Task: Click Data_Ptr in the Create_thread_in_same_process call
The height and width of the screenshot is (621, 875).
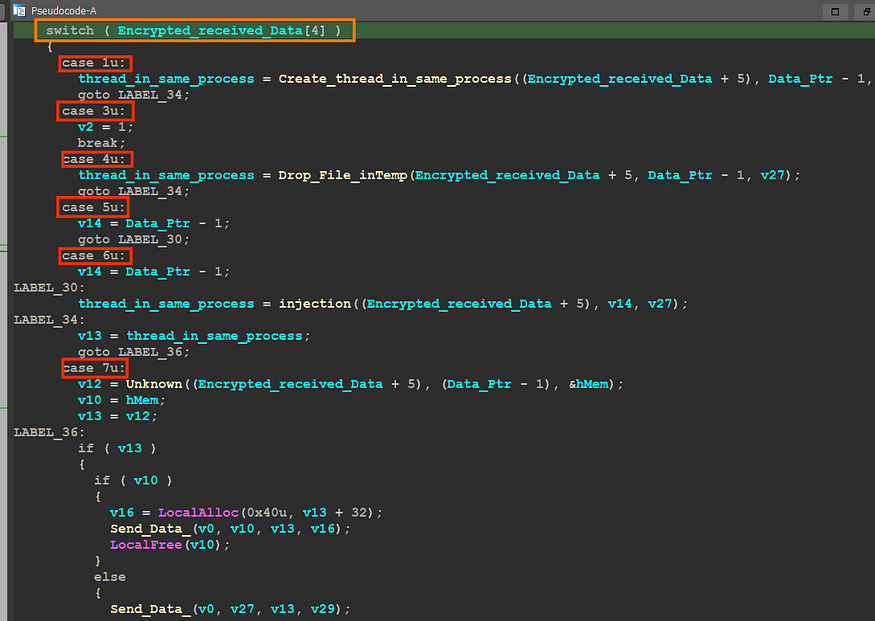Action: point(800,79)
